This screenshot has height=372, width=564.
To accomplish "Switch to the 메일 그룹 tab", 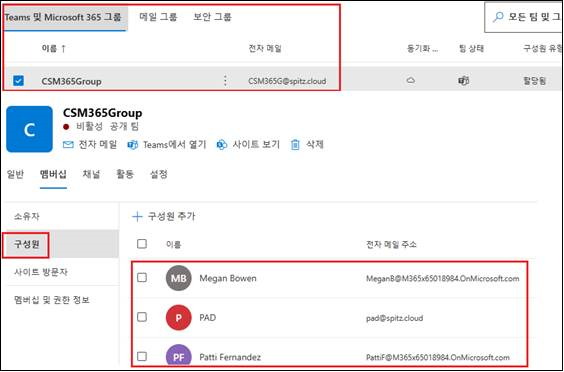I will click(158, 17).
